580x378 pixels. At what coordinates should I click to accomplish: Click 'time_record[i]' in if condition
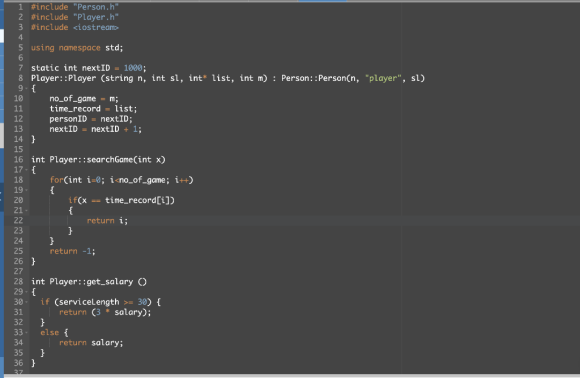pyautogui.click(x=137, y=200)
